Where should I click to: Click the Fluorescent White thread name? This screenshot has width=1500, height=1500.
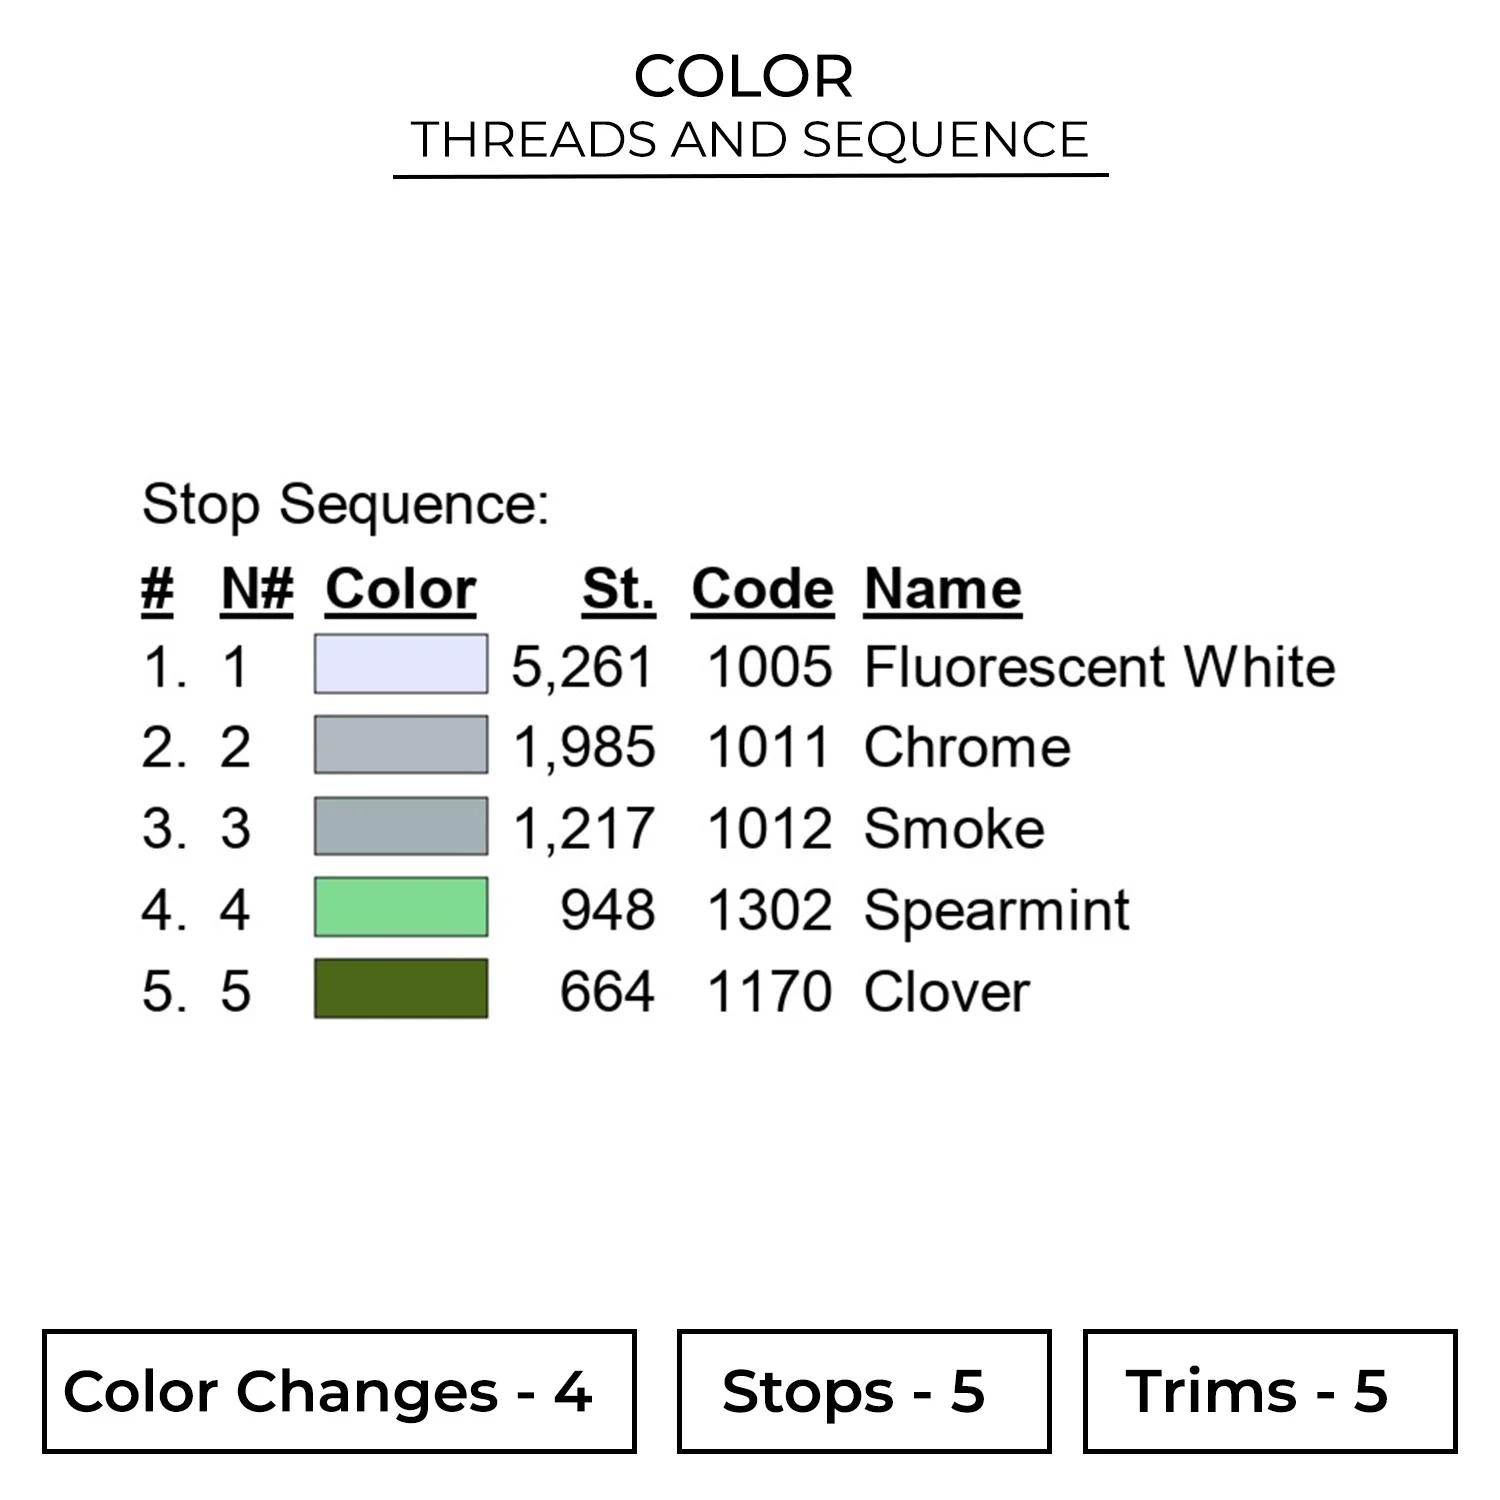click(1099, 667)
